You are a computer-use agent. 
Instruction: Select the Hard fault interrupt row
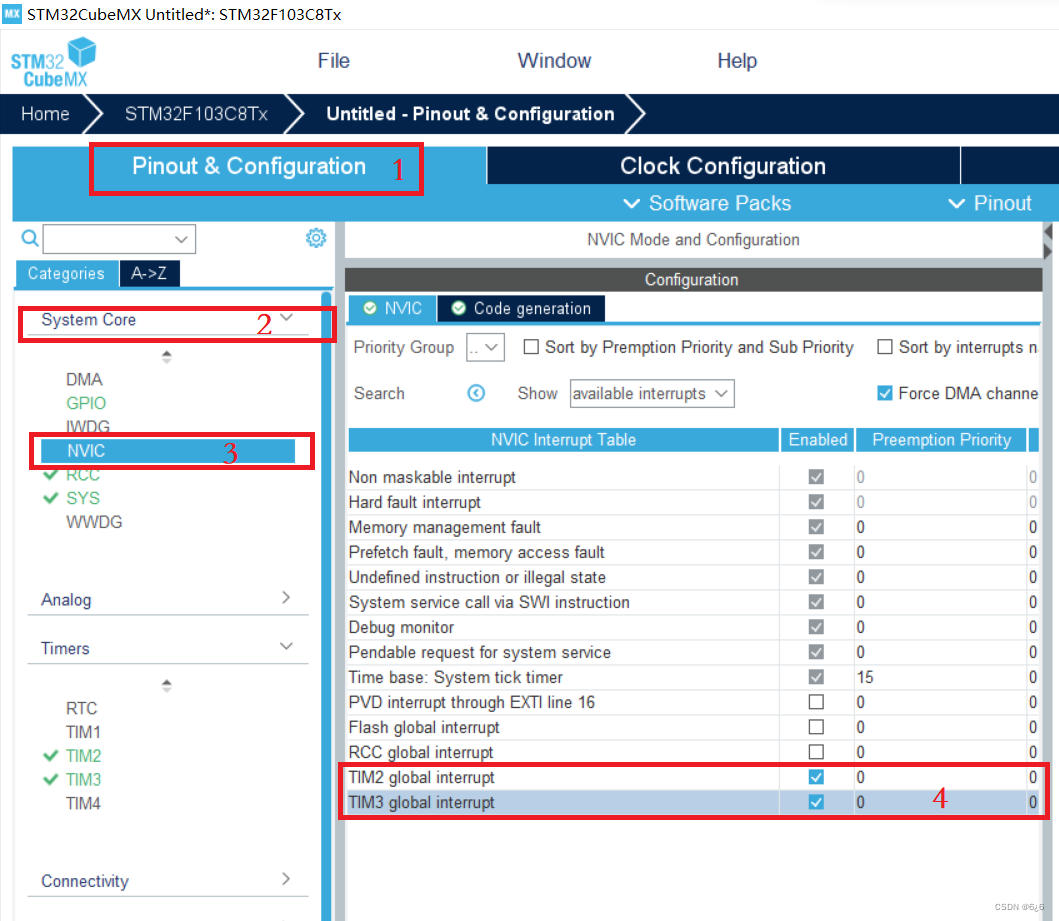(693, 502)
